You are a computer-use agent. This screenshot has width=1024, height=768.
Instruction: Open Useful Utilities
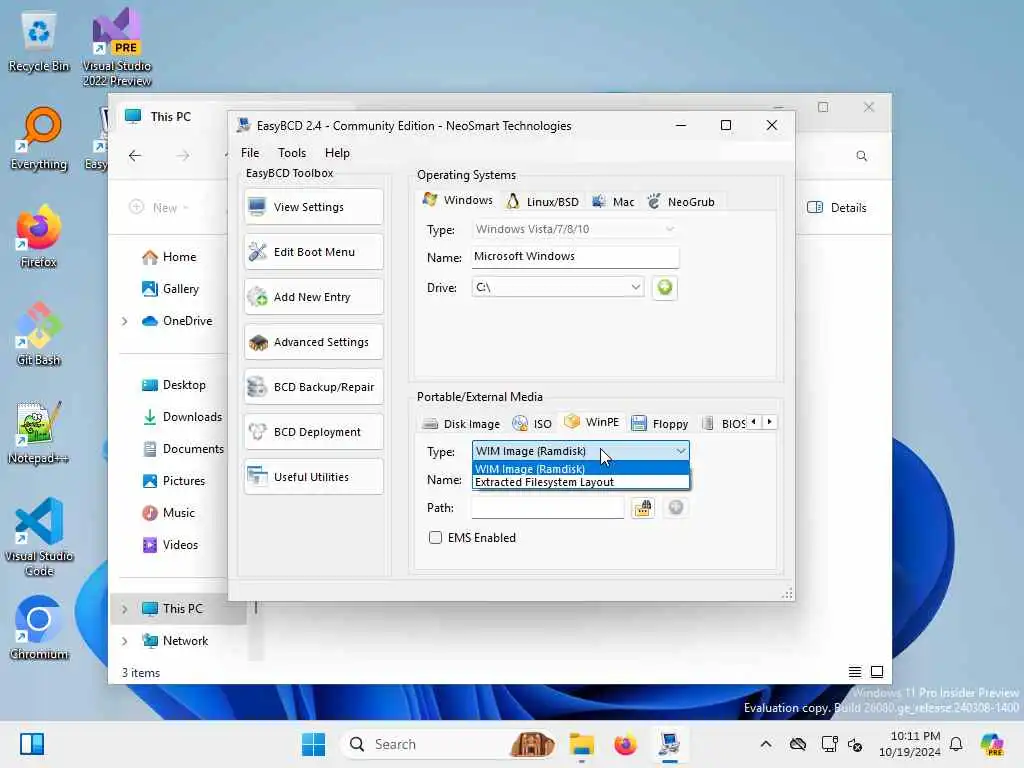tap(313, 477)
